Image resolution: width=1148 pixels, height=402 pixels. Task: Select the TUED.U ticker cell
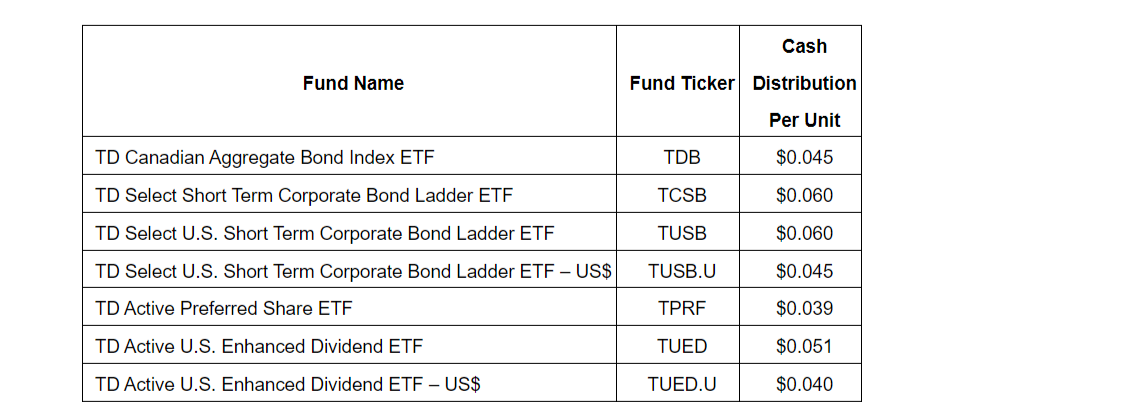tap(682, 384)
